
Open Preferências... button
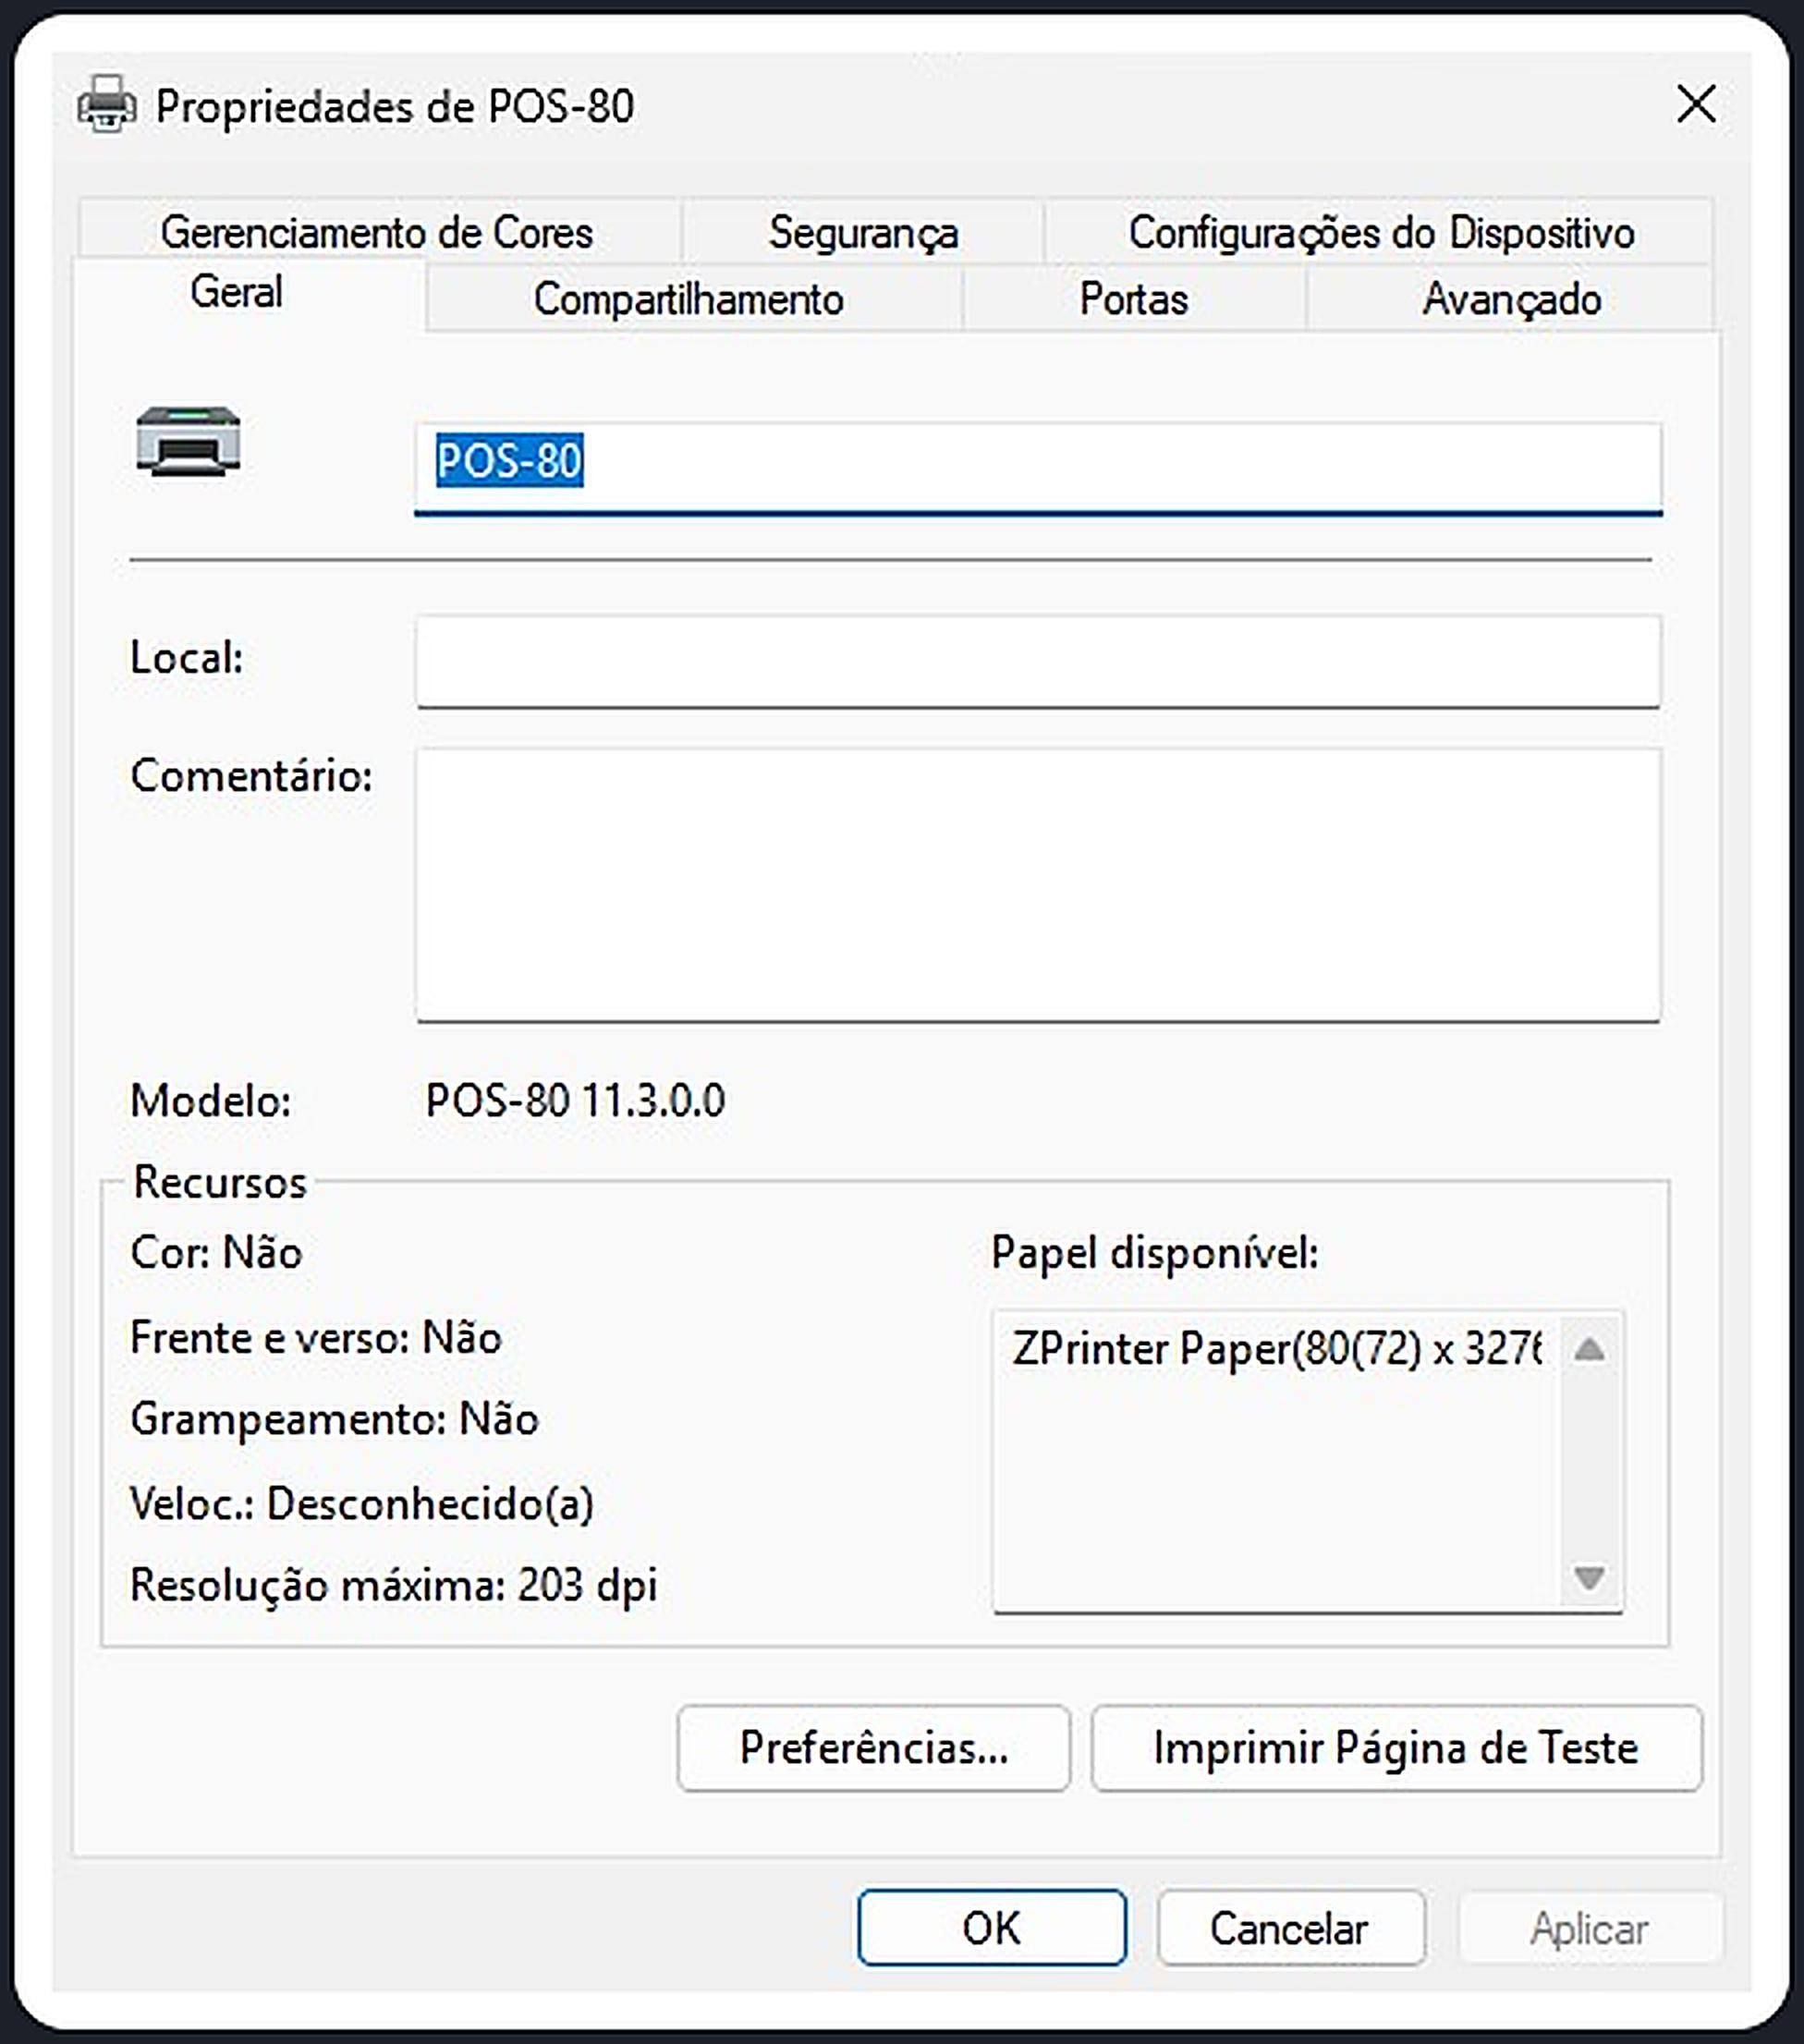(x=874, y=1748)
